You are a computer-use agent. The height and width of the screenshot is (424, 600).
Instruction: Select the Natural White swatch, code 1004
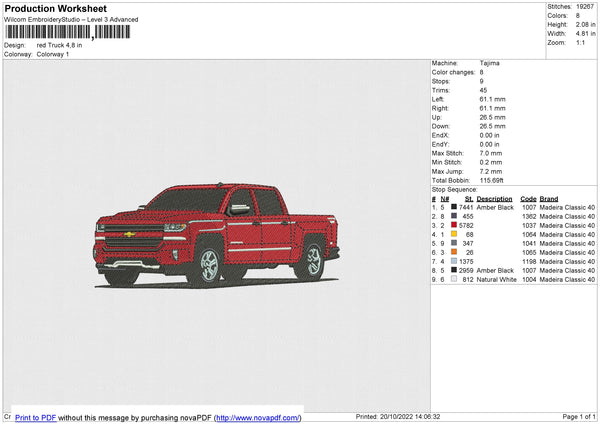(x=454, y=279)
